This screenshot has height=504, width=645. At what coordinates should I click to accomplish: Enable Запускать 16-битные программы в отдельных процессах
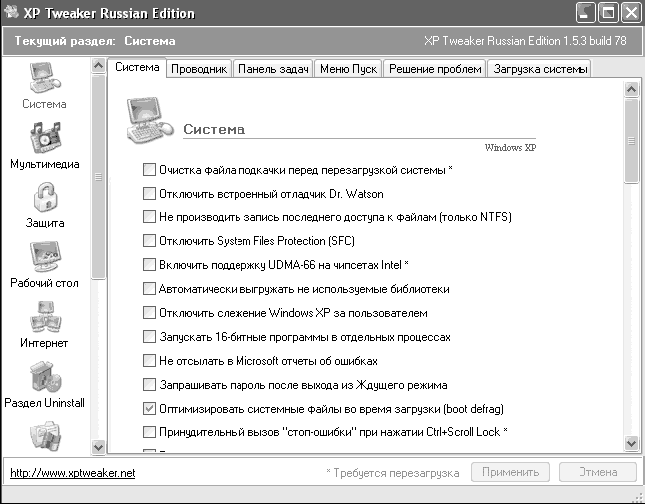pyautogui.click(x=149, y=337)
